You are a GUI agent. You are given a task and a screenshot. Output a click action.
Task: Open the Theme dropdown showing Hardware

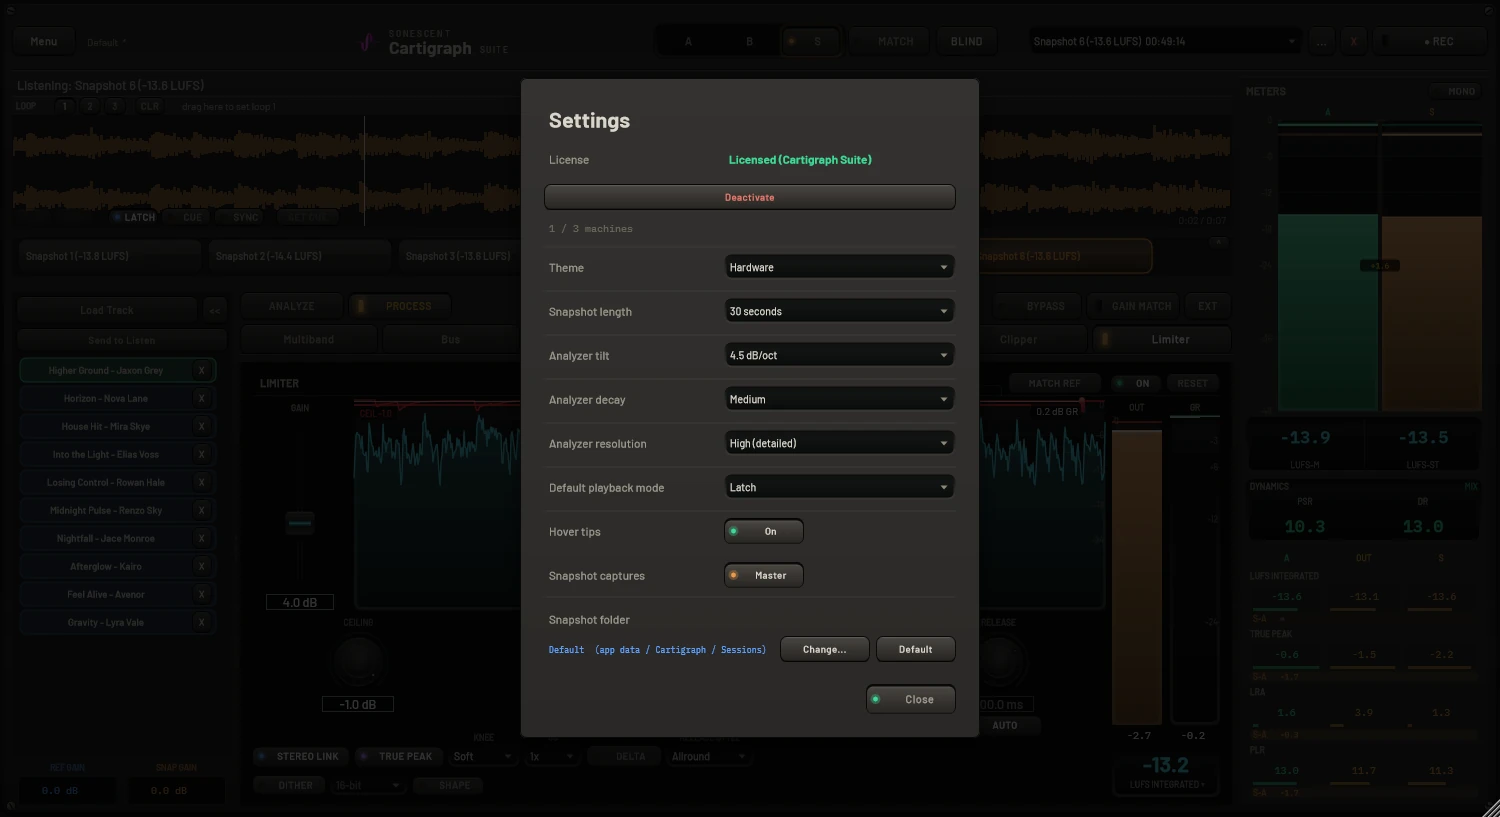(839, 267)
